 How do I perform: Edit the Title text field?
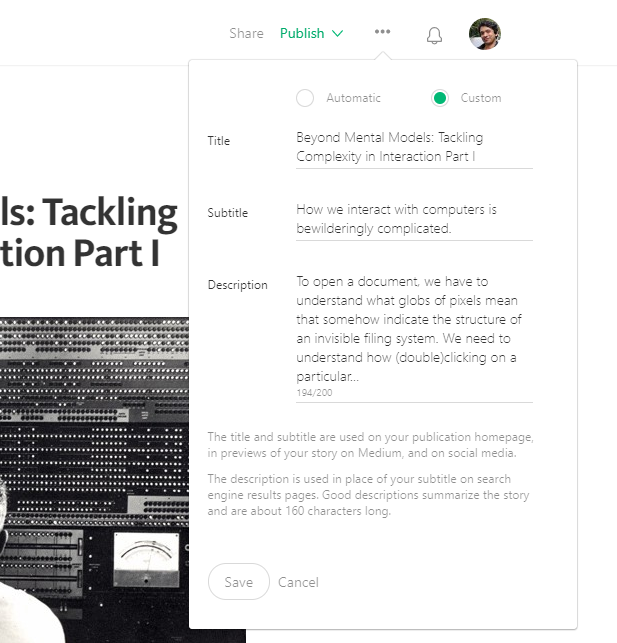[x=414, y=147]
